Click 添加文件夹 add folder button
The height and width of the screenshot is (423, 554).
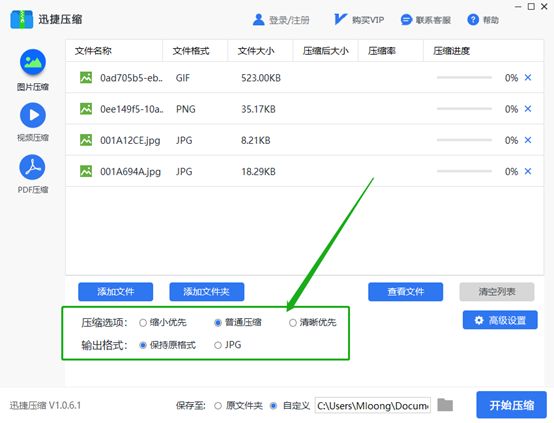click(207, 292)
